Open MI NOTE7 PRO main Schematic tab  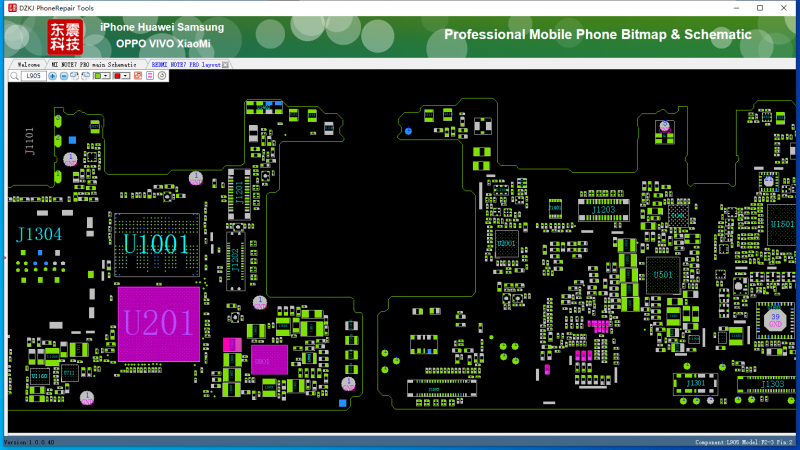[94, 64]
